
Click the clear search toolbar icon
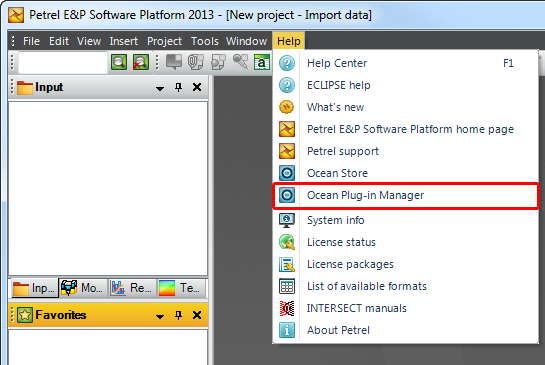point(141,62)
